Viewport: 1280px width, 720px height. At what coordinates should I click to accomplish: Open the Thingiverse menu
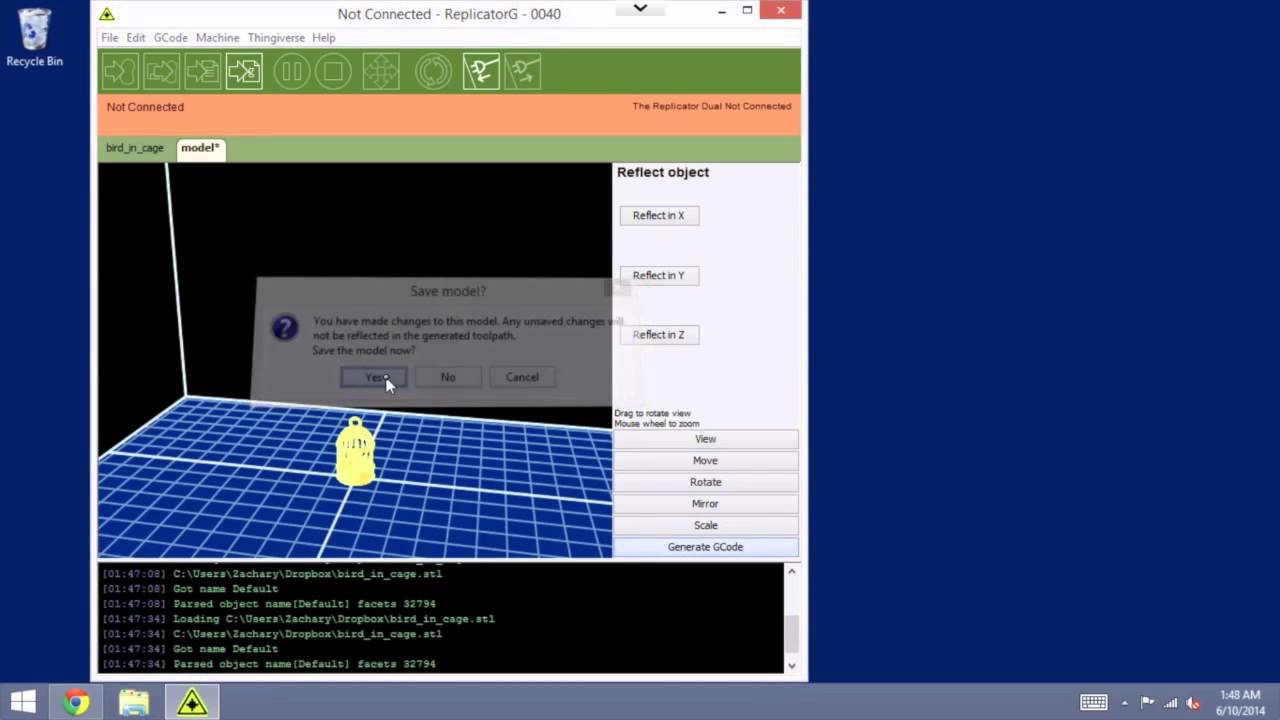point(276,38)
